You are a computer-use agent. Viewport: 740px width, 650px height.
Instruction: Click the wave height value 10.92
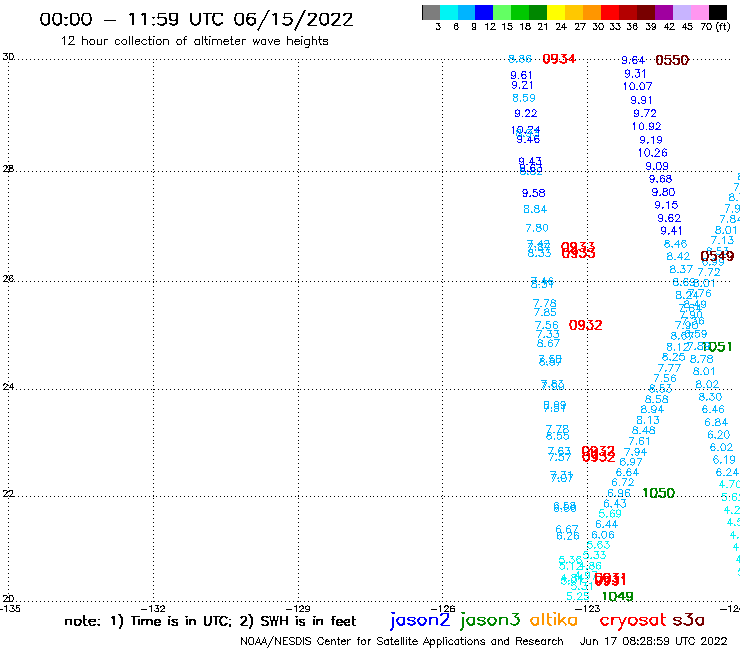click(x=646, y=127)
